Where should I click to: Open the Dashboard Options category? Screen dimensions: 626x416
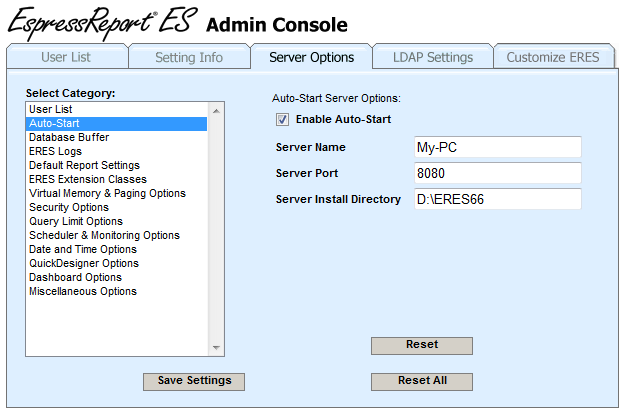[x=117, y=277]
